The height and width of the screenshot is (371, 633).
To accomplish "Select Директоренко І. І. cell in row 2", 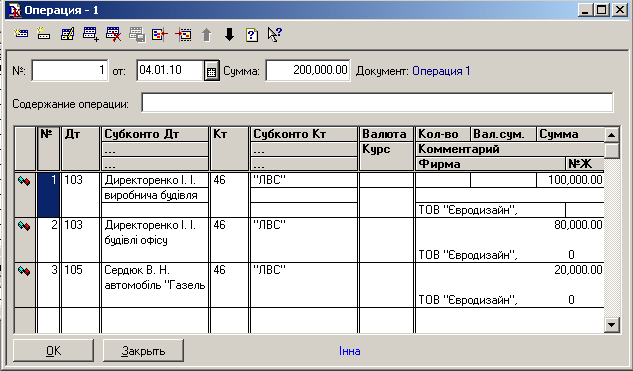I will click(155, 225).
